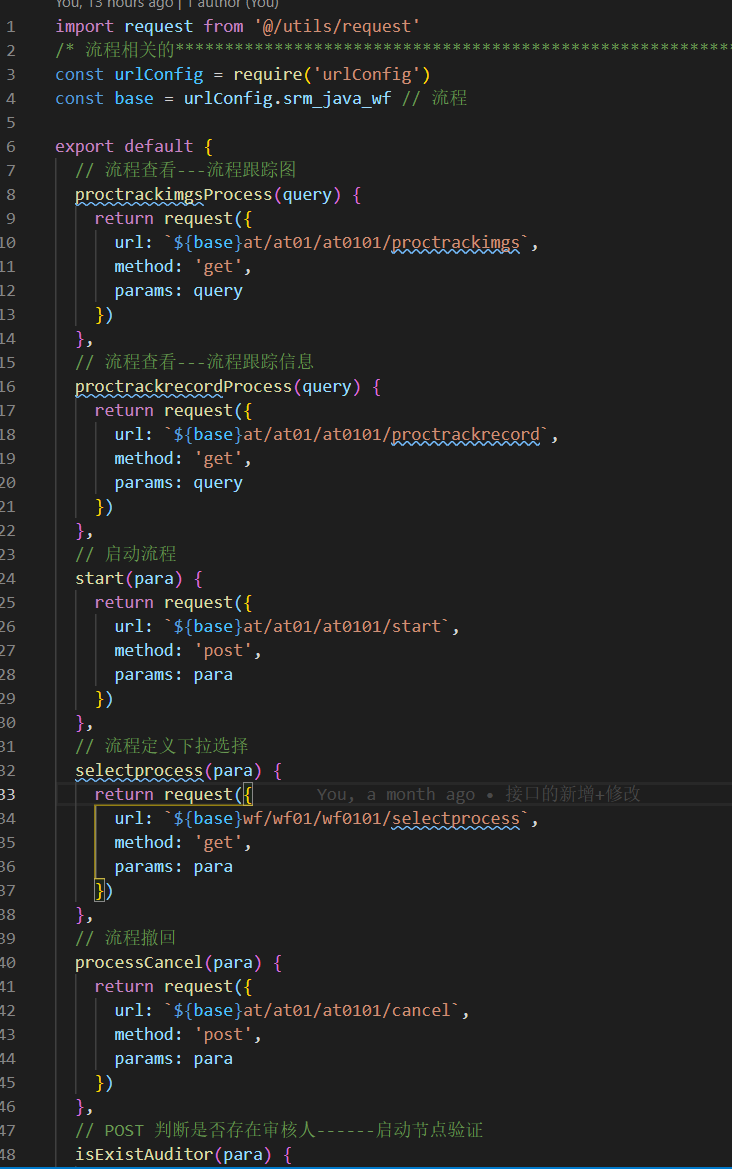Click 'params: para' on line 44

pyautogui.click(x=174, y=1059)
